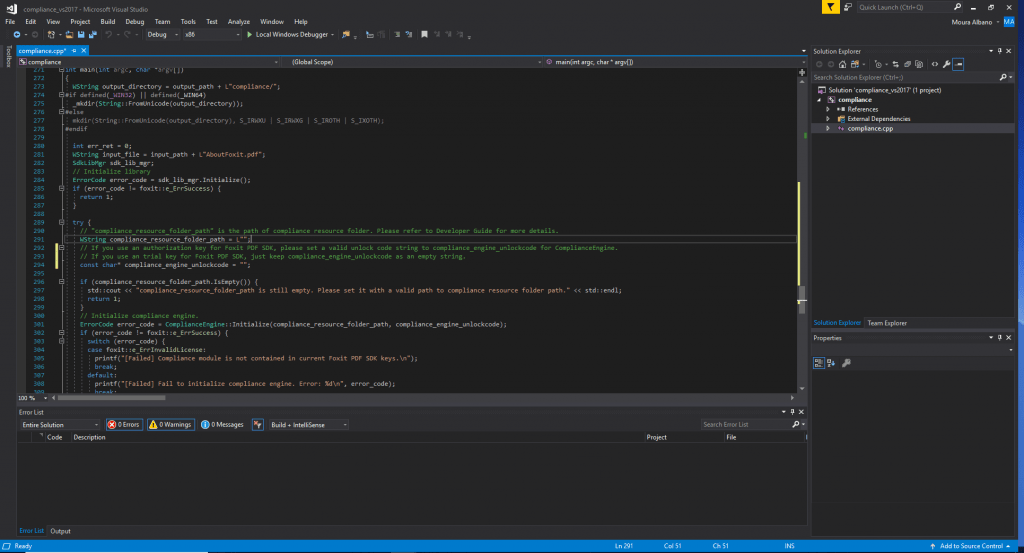The image size is (1024, 553).
Task: Expand the External Dependencies node
Action: point(828,119)
